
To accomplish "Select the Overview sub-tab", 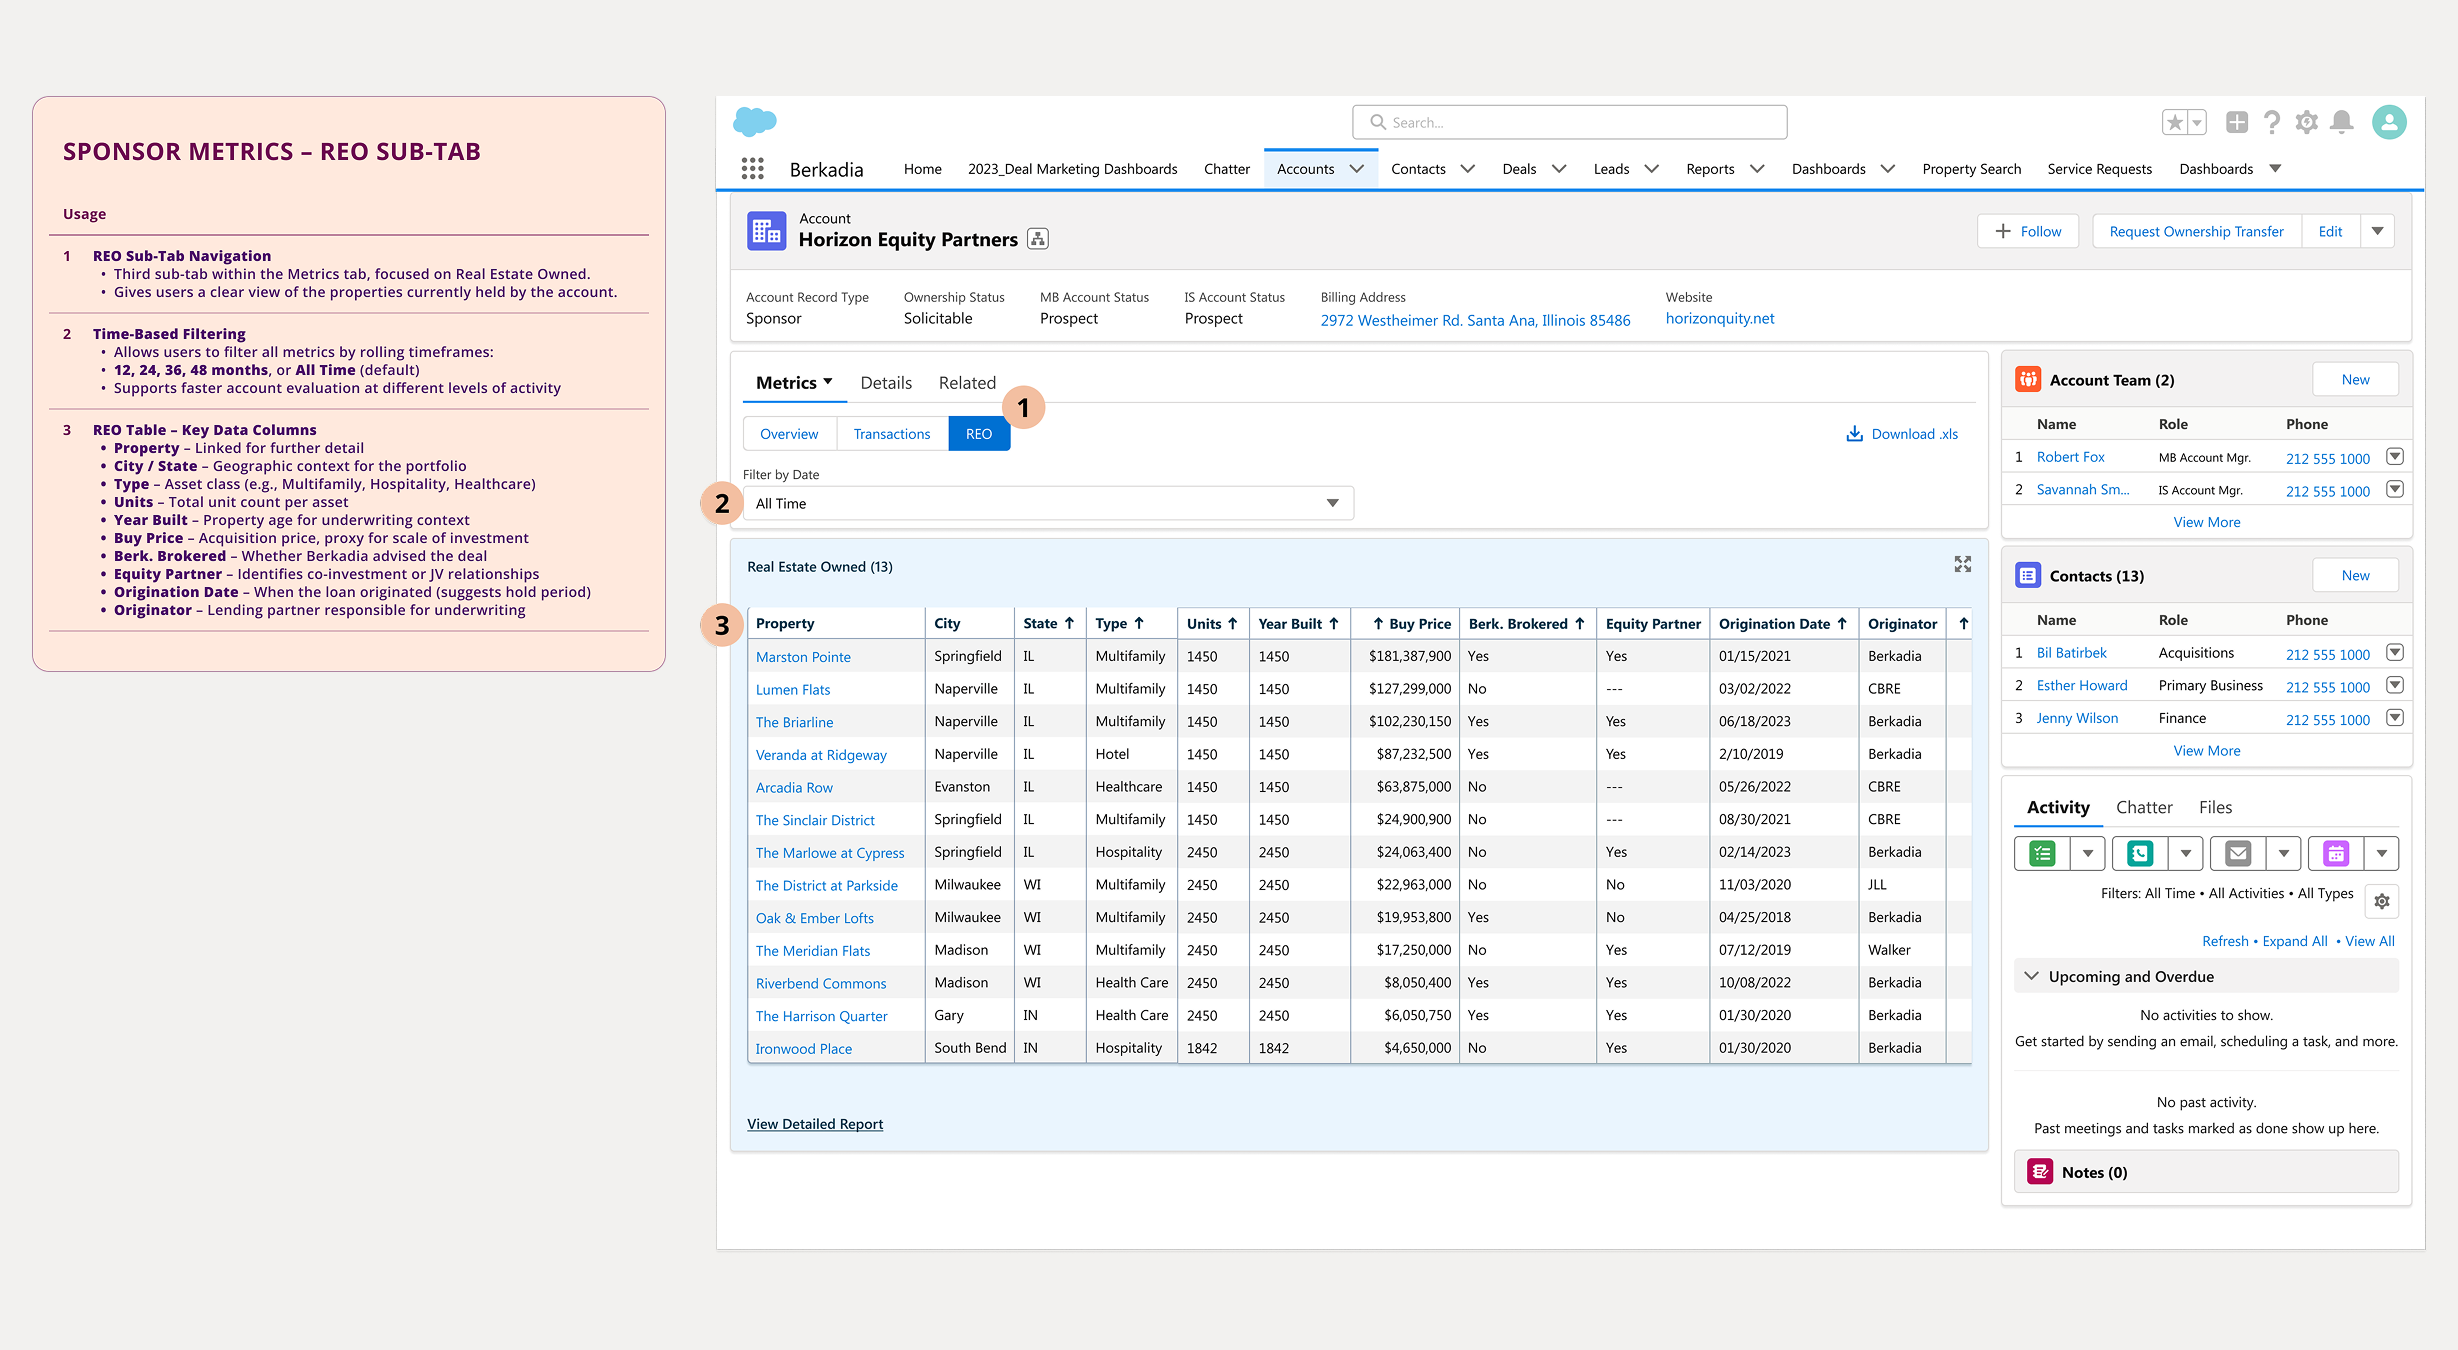I will click(x=789, y=434).
